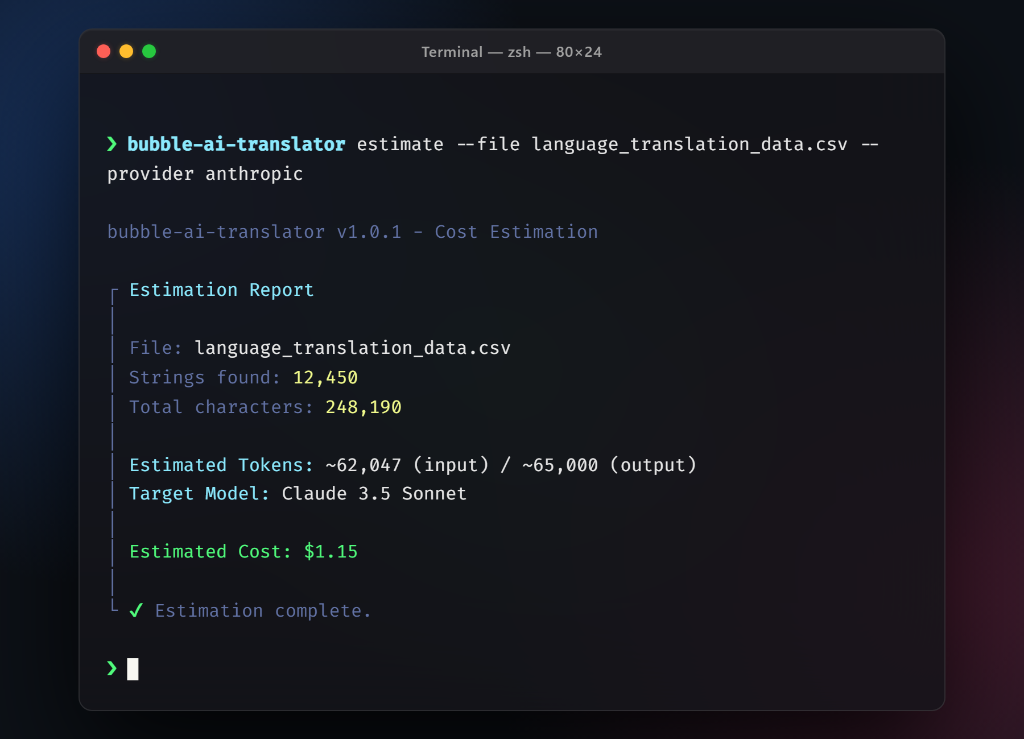Click the red close window button
This screenshot has height=739, width=1024.
tap(103, 52)
